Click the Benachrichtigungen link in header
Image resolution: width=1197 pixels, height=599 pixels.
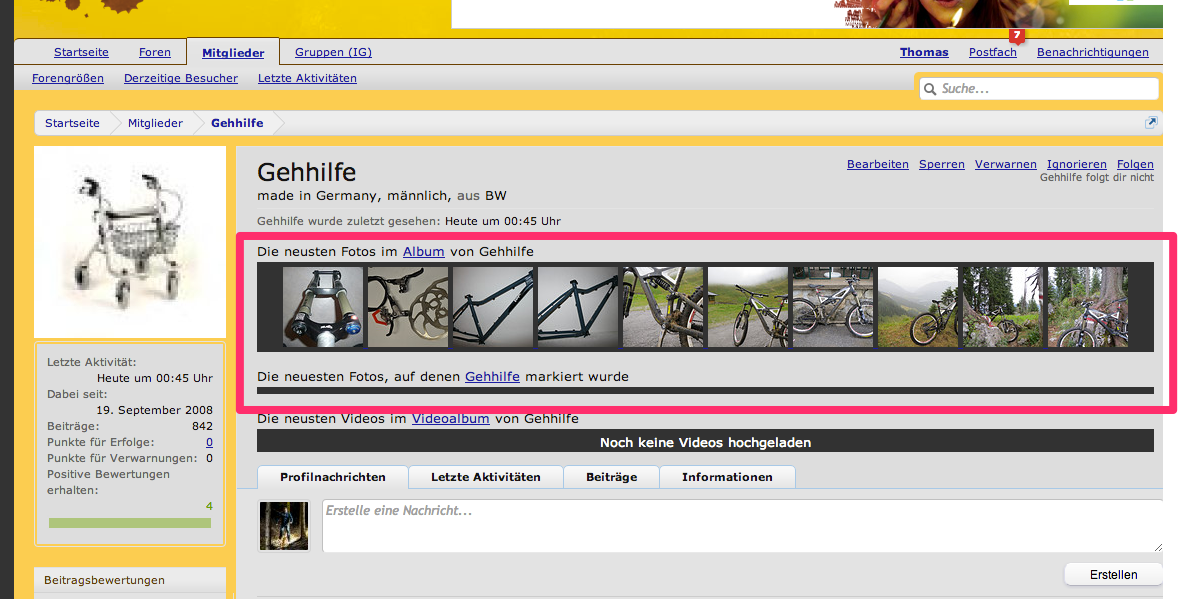point(1092,52)
